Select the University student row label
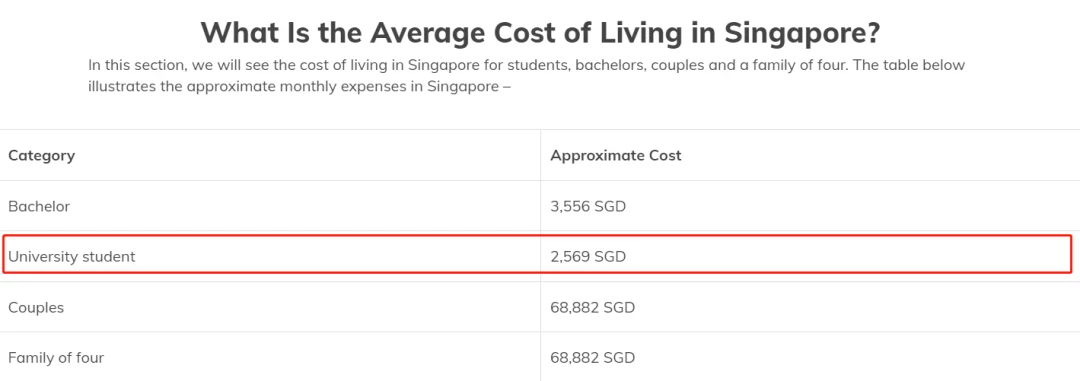1080x381 pixels. (72, 256)
